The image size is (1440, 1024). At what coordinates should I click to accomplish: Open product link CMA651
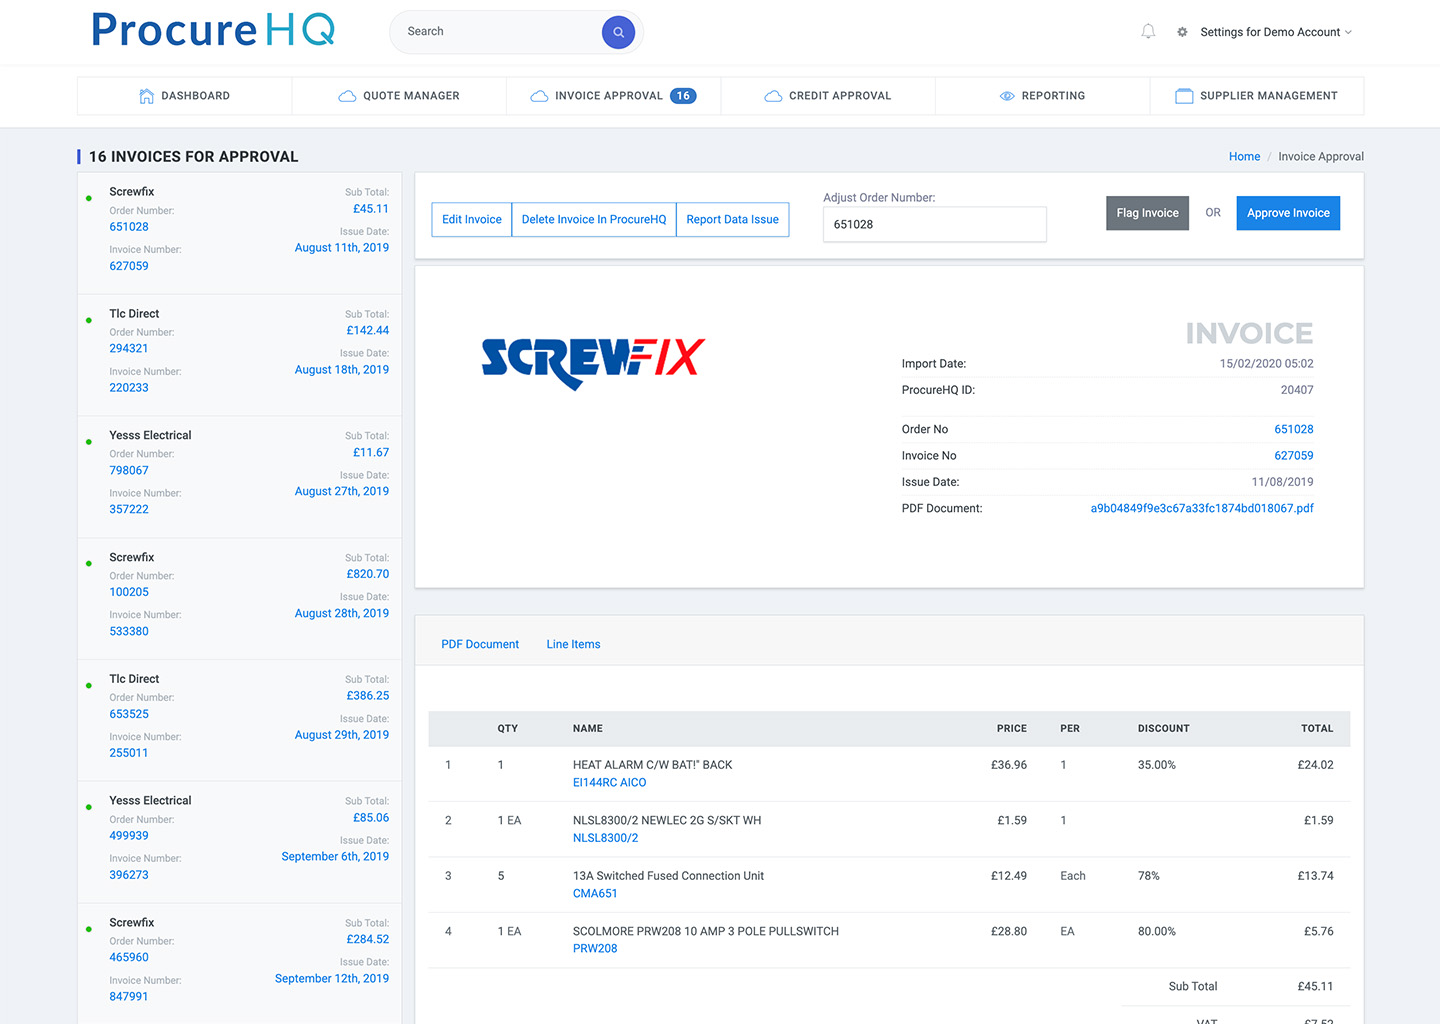pos(595,894)
